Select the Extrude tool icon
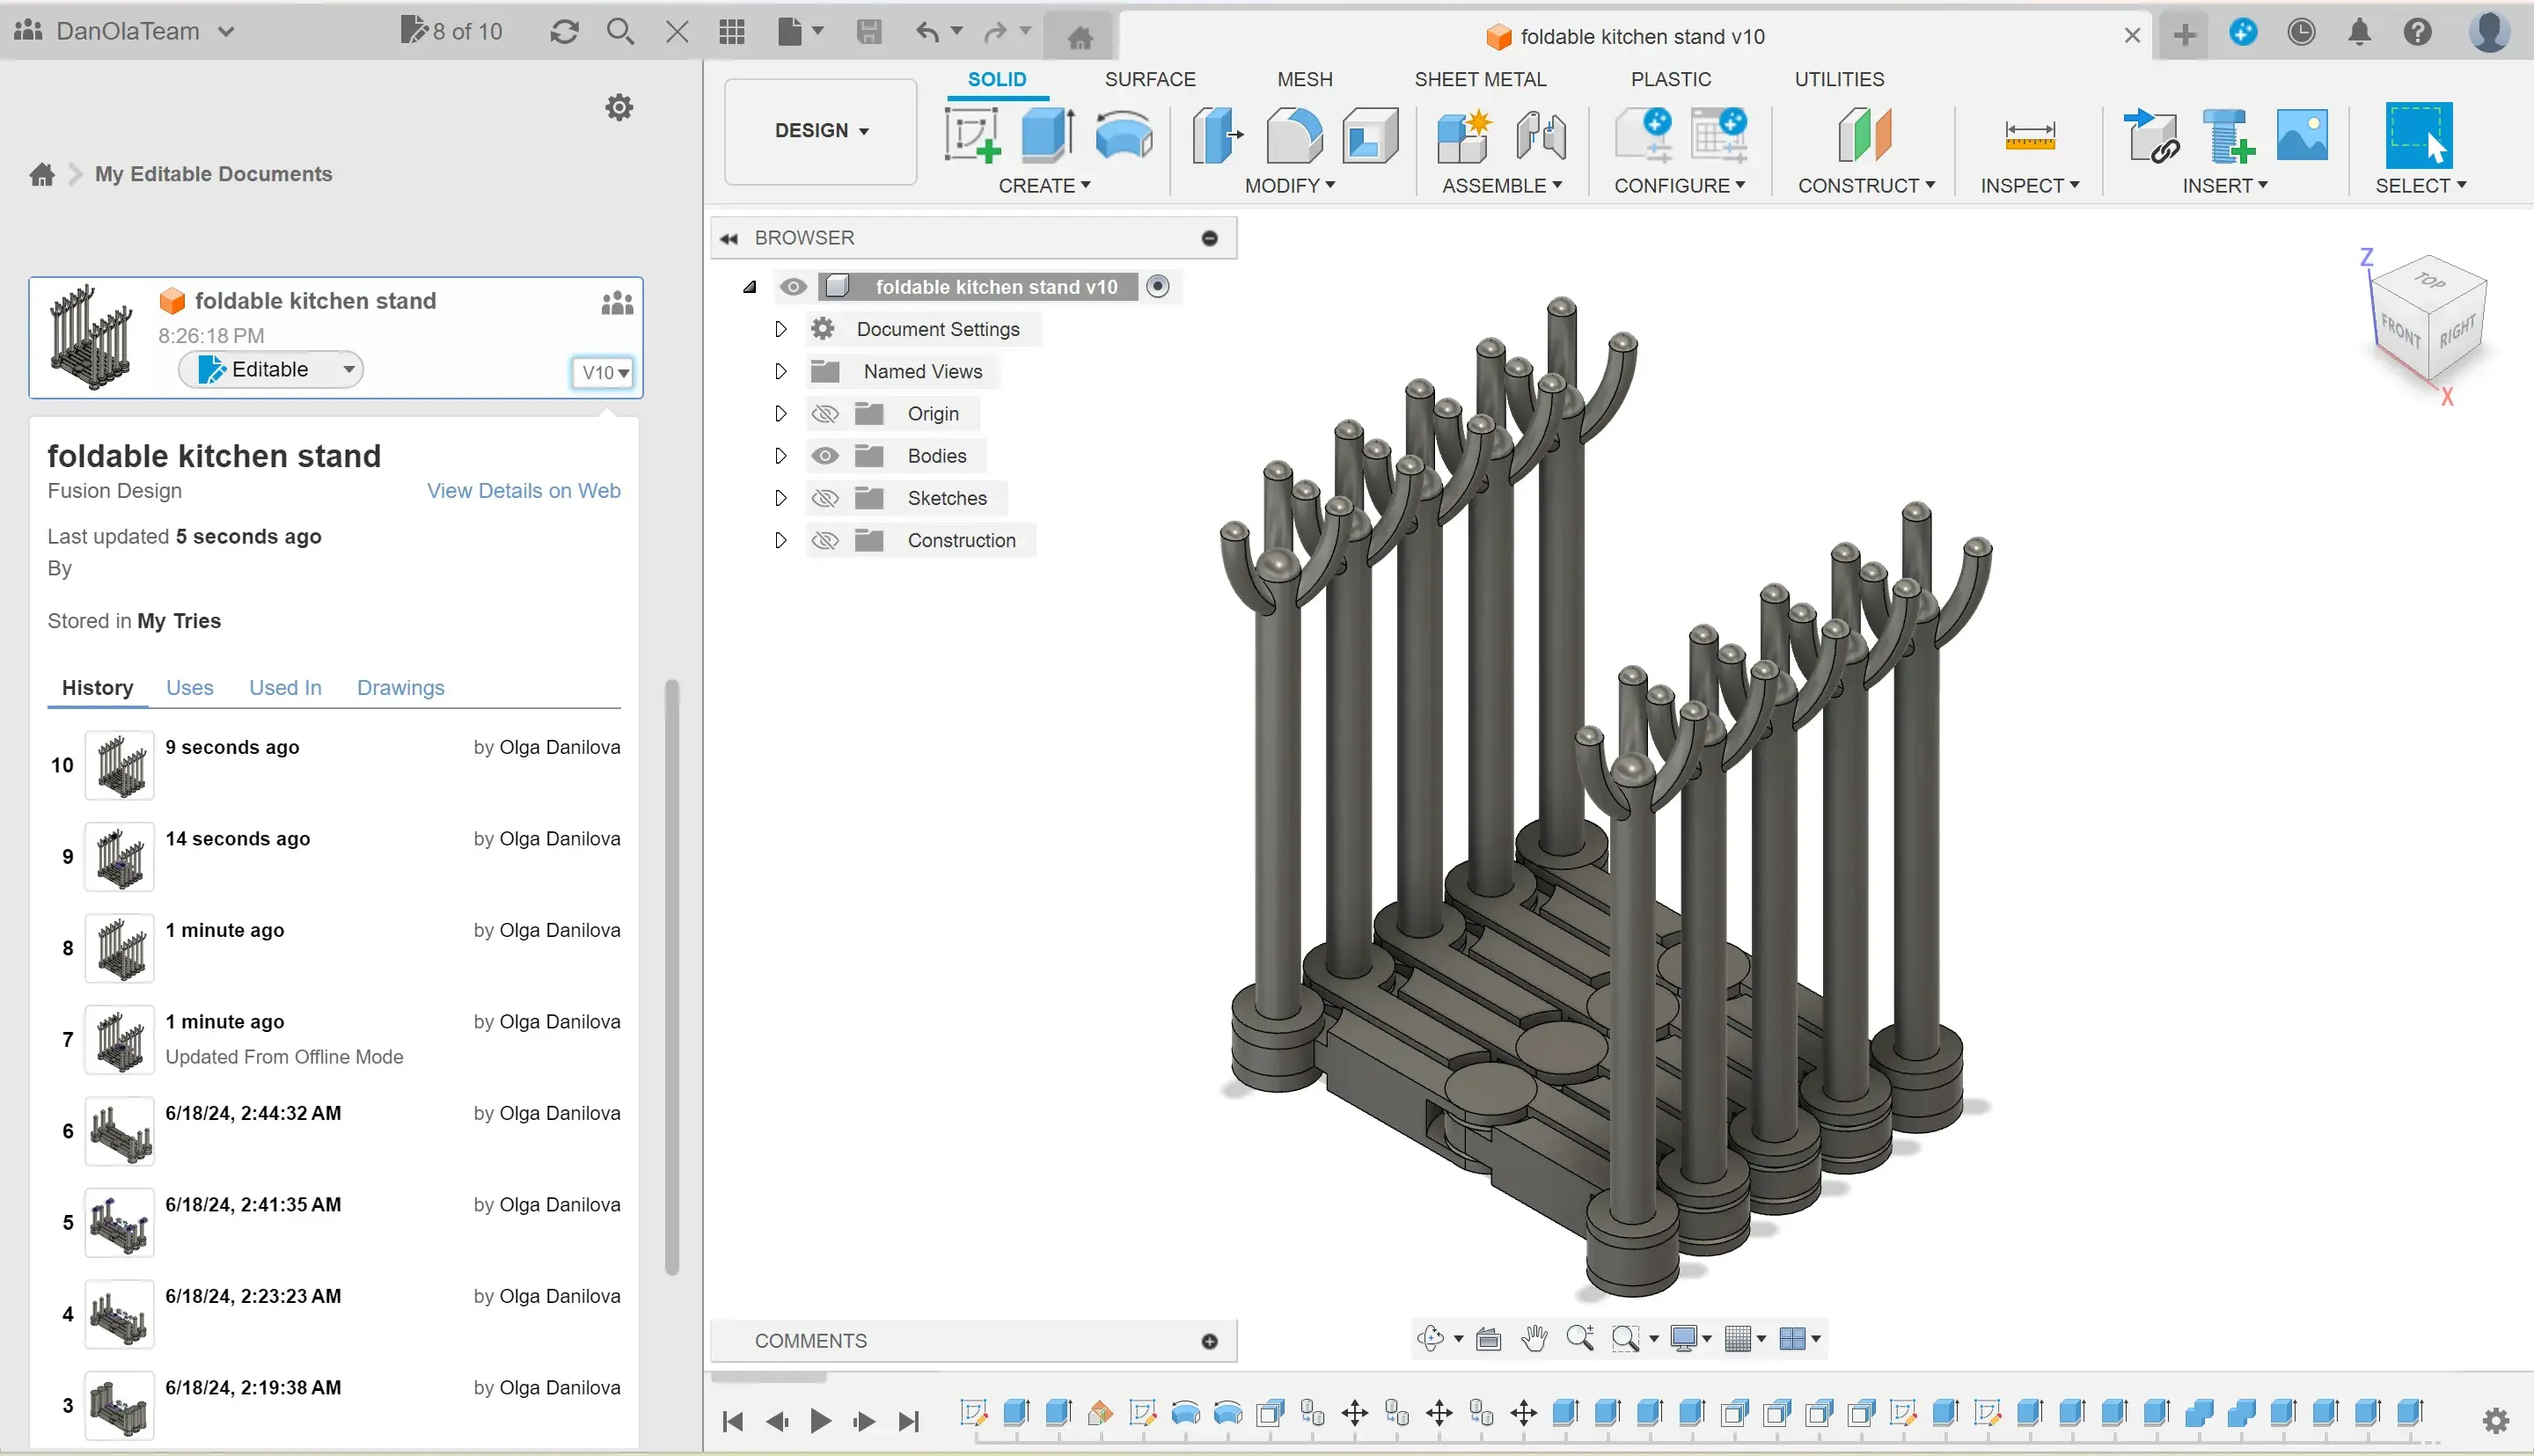2534x1456 pixels. 1047,135
